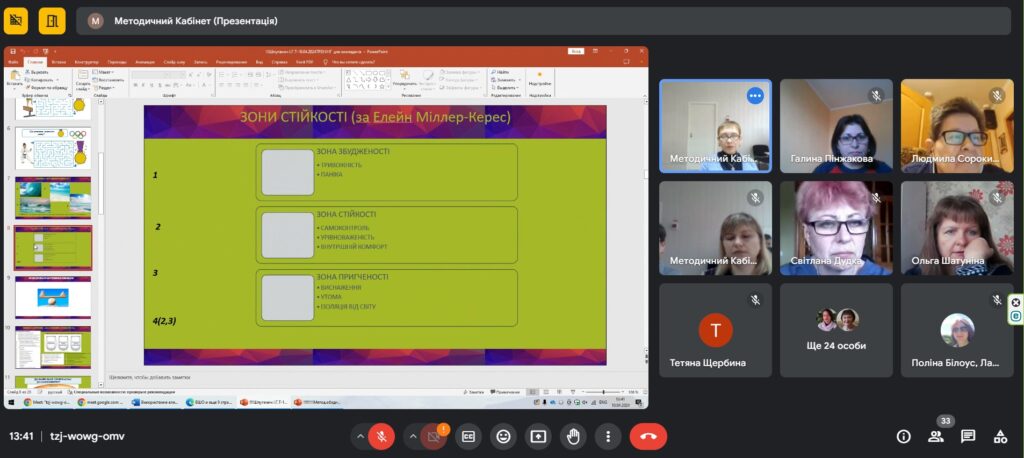Click the Методичний Кабінет (Презентація) title bar
The height and width of the screenshot is (458, 1024).
coord(543,21)
